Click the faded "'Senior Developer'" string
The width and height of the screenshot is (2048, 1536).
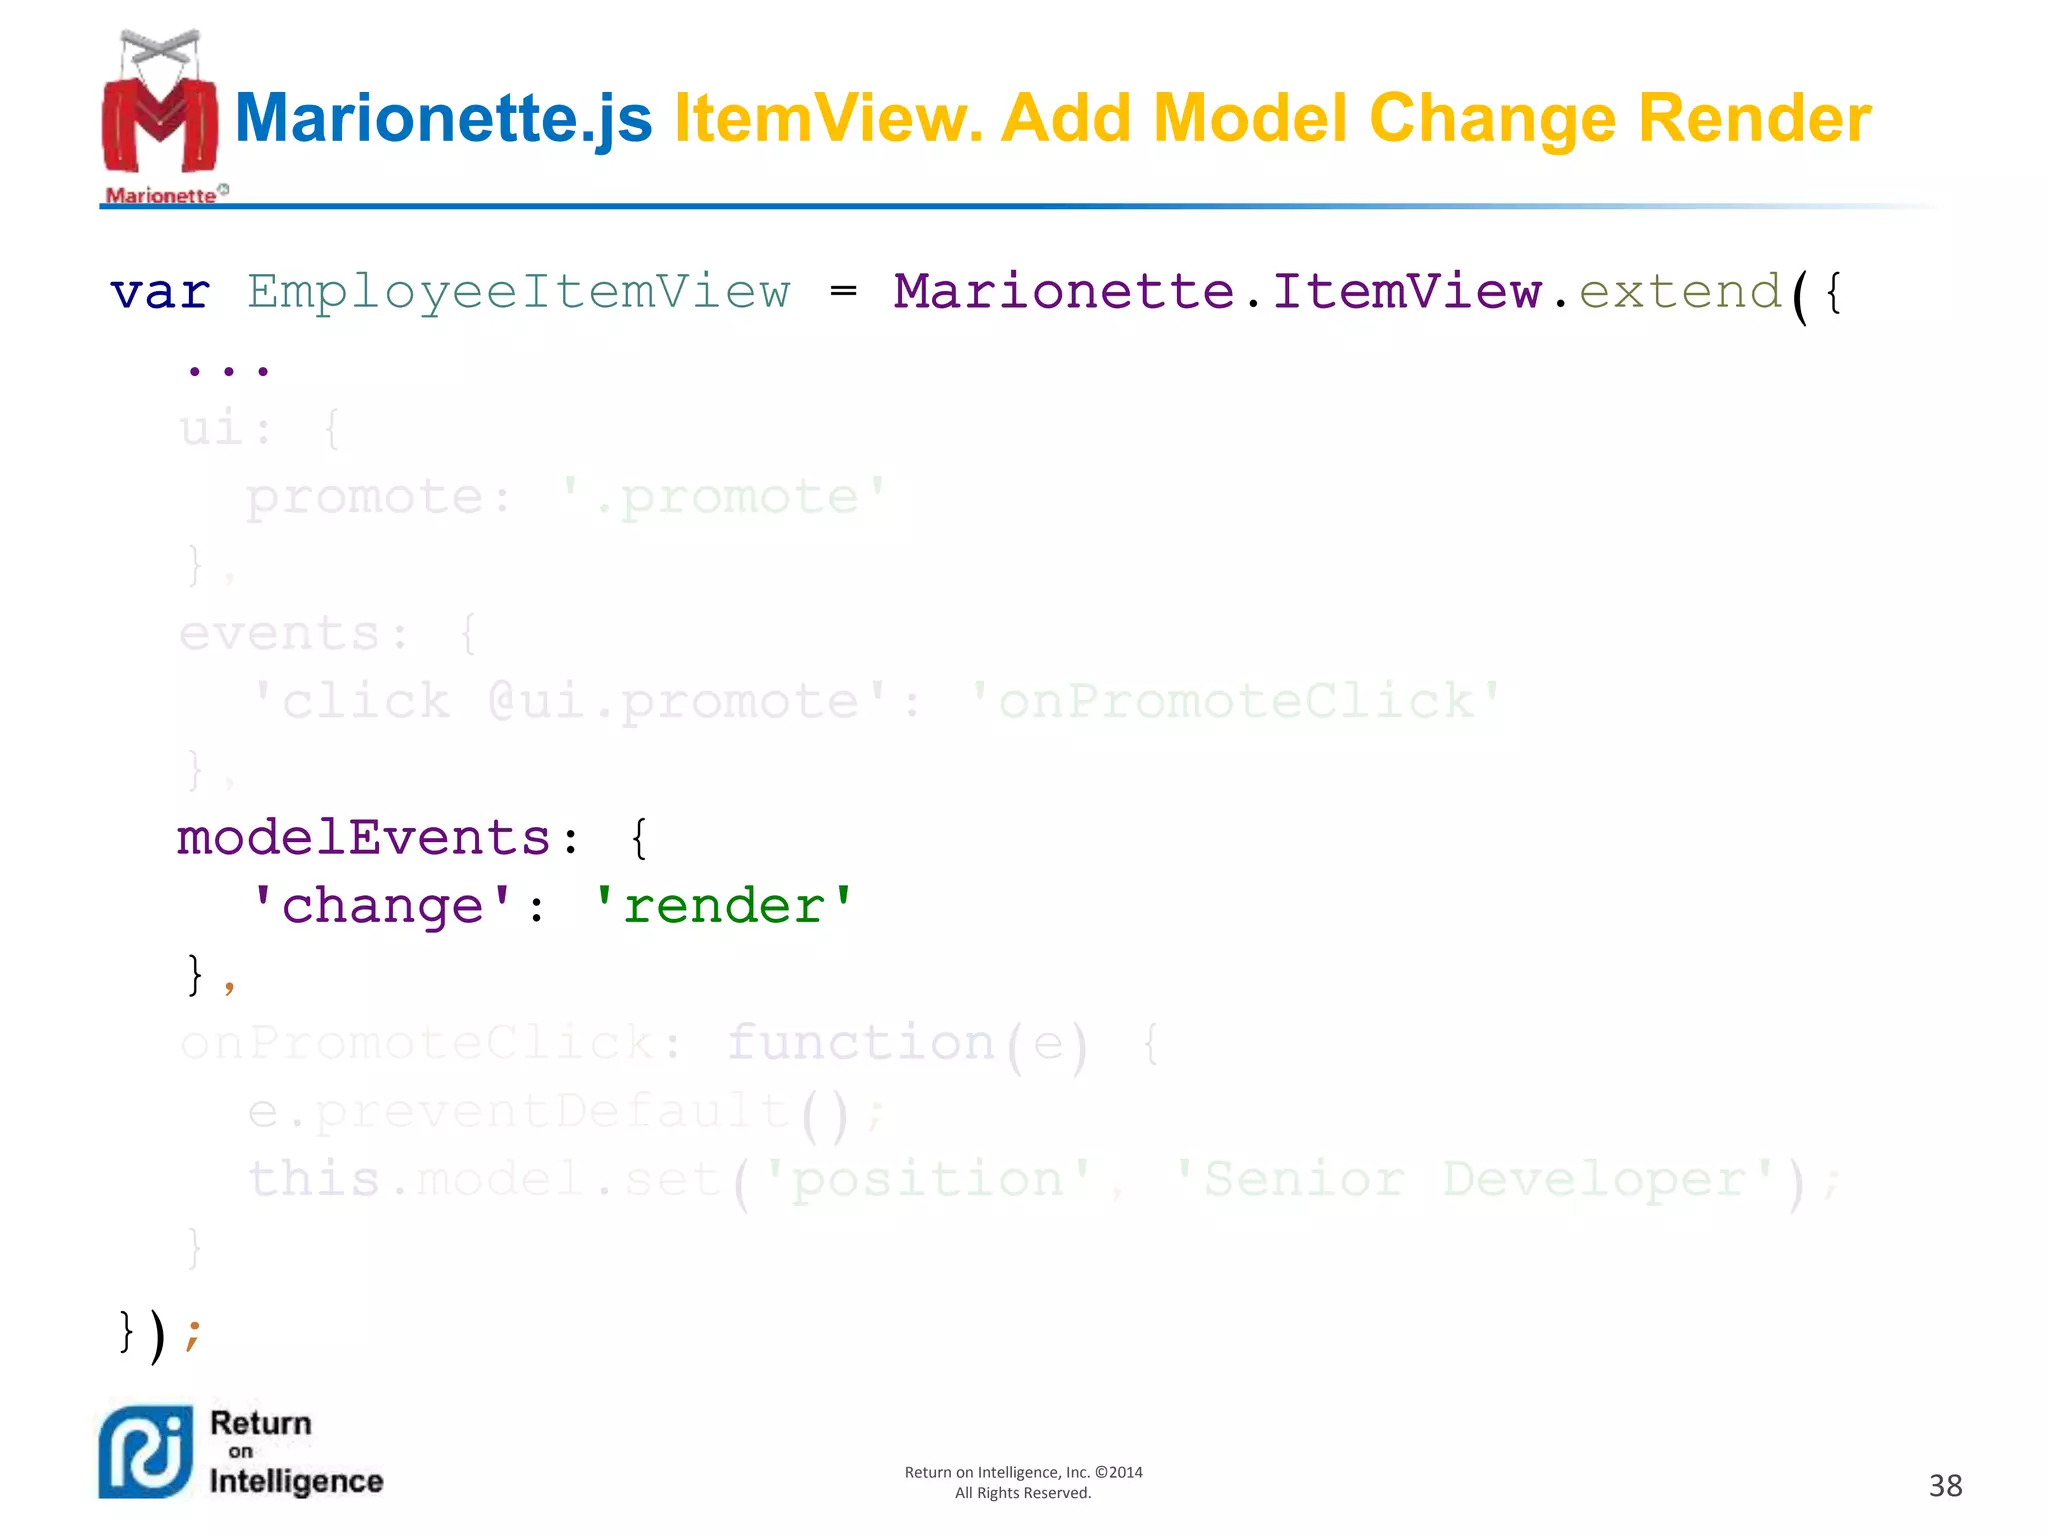(x=1475, y=1181)
